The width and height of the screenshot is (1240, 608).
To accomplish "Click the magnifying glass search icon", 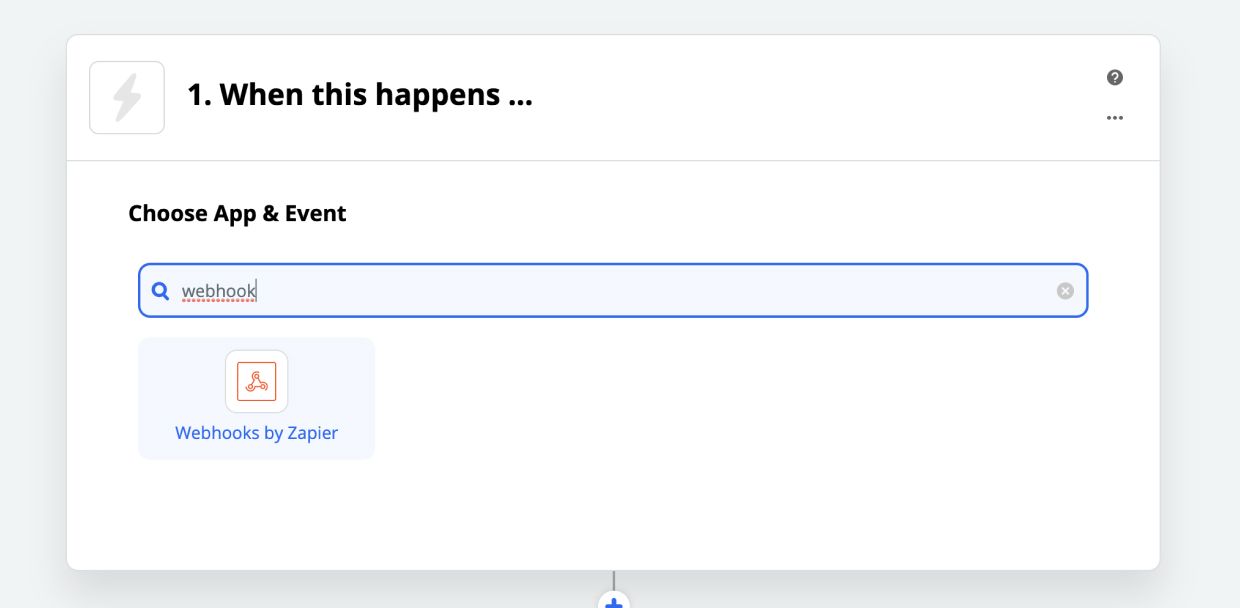I will point(160,291).
